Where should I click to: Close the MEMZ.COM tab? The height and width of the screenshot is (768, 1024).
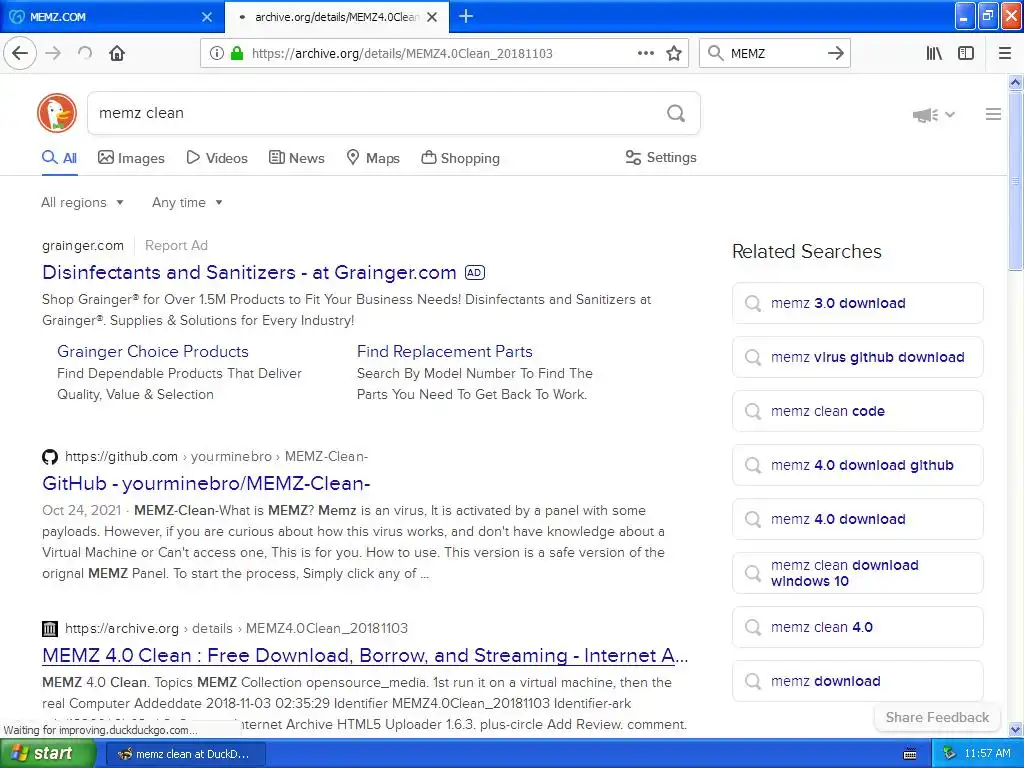(x=207, y=17)
